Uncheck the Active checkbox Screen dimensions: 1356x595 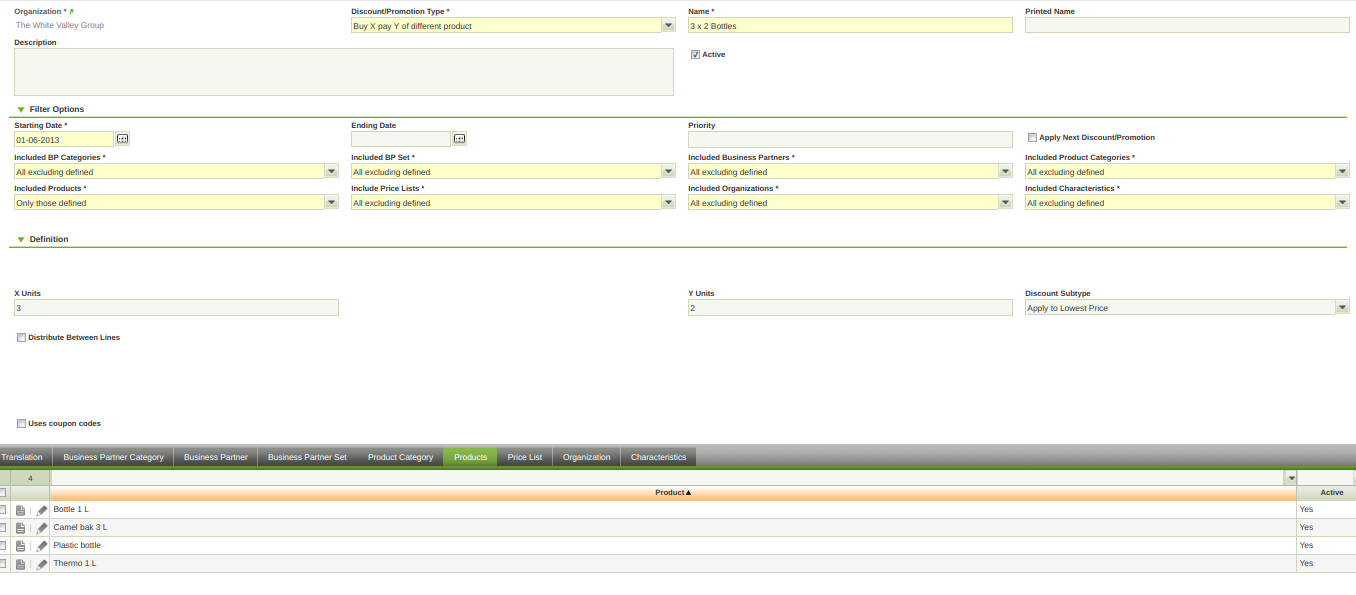695,55
